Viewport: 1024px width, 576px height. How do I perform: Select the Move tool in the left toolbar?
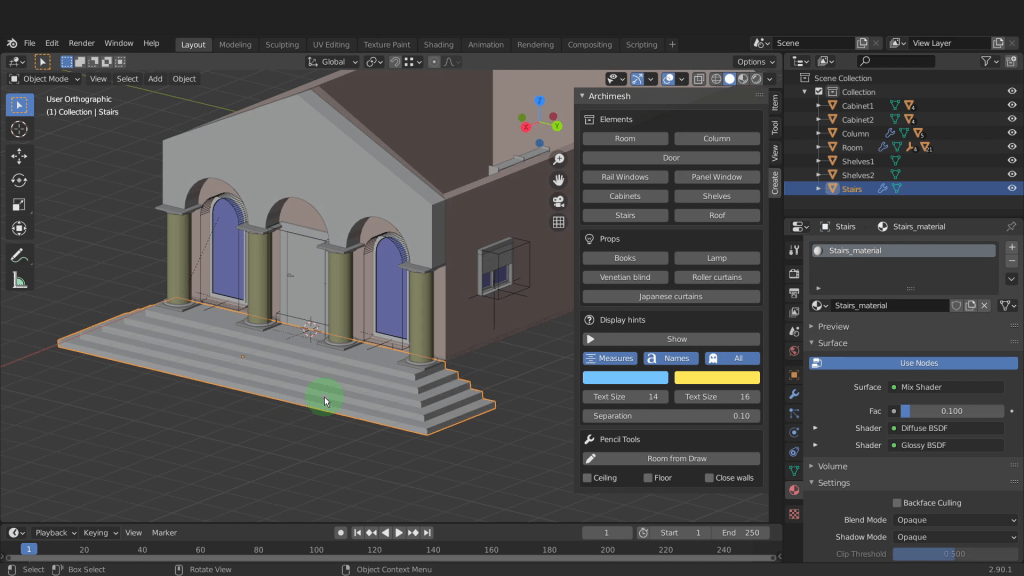[19, 155]
